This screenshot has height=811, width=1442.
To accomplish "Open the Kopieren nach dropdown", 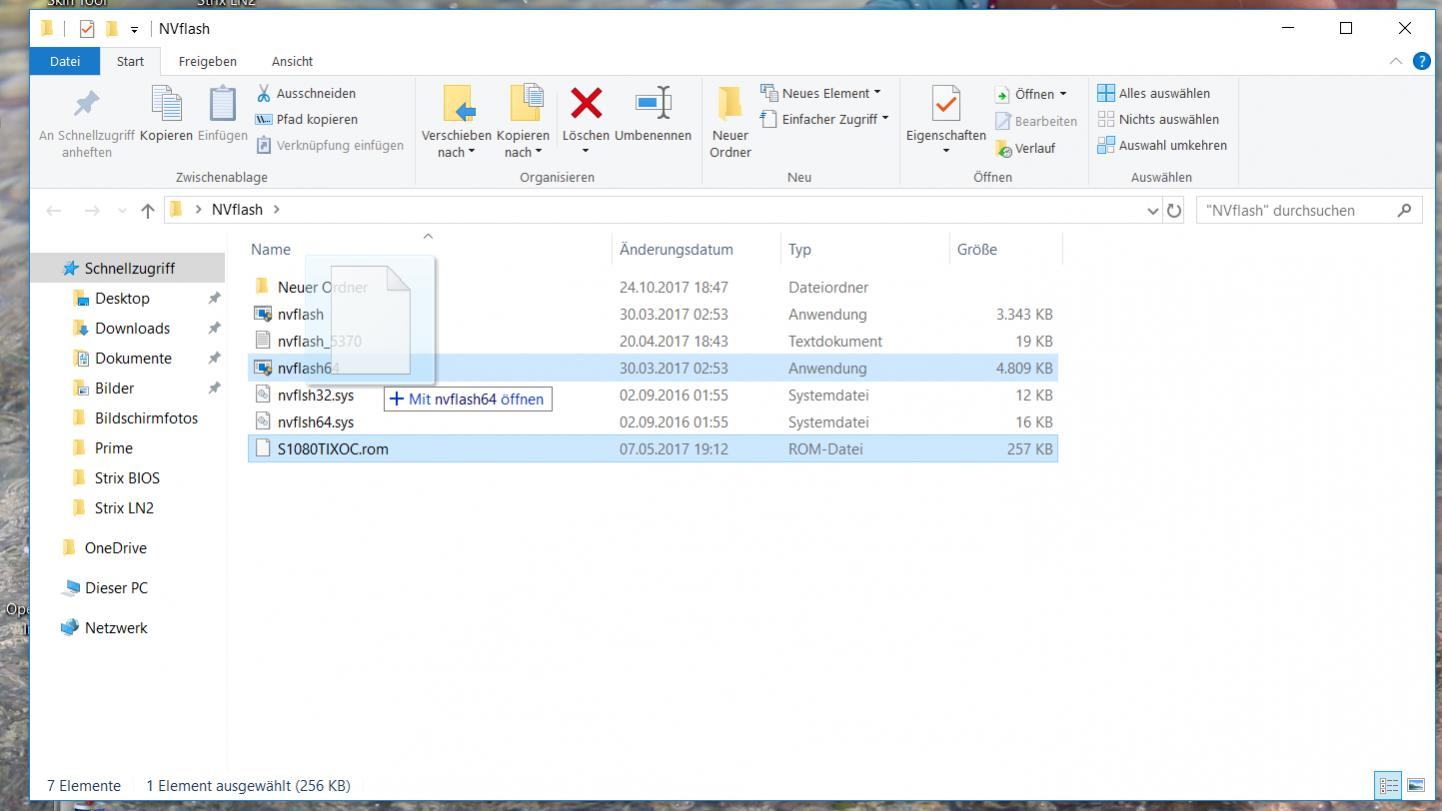I will (523, 123).
